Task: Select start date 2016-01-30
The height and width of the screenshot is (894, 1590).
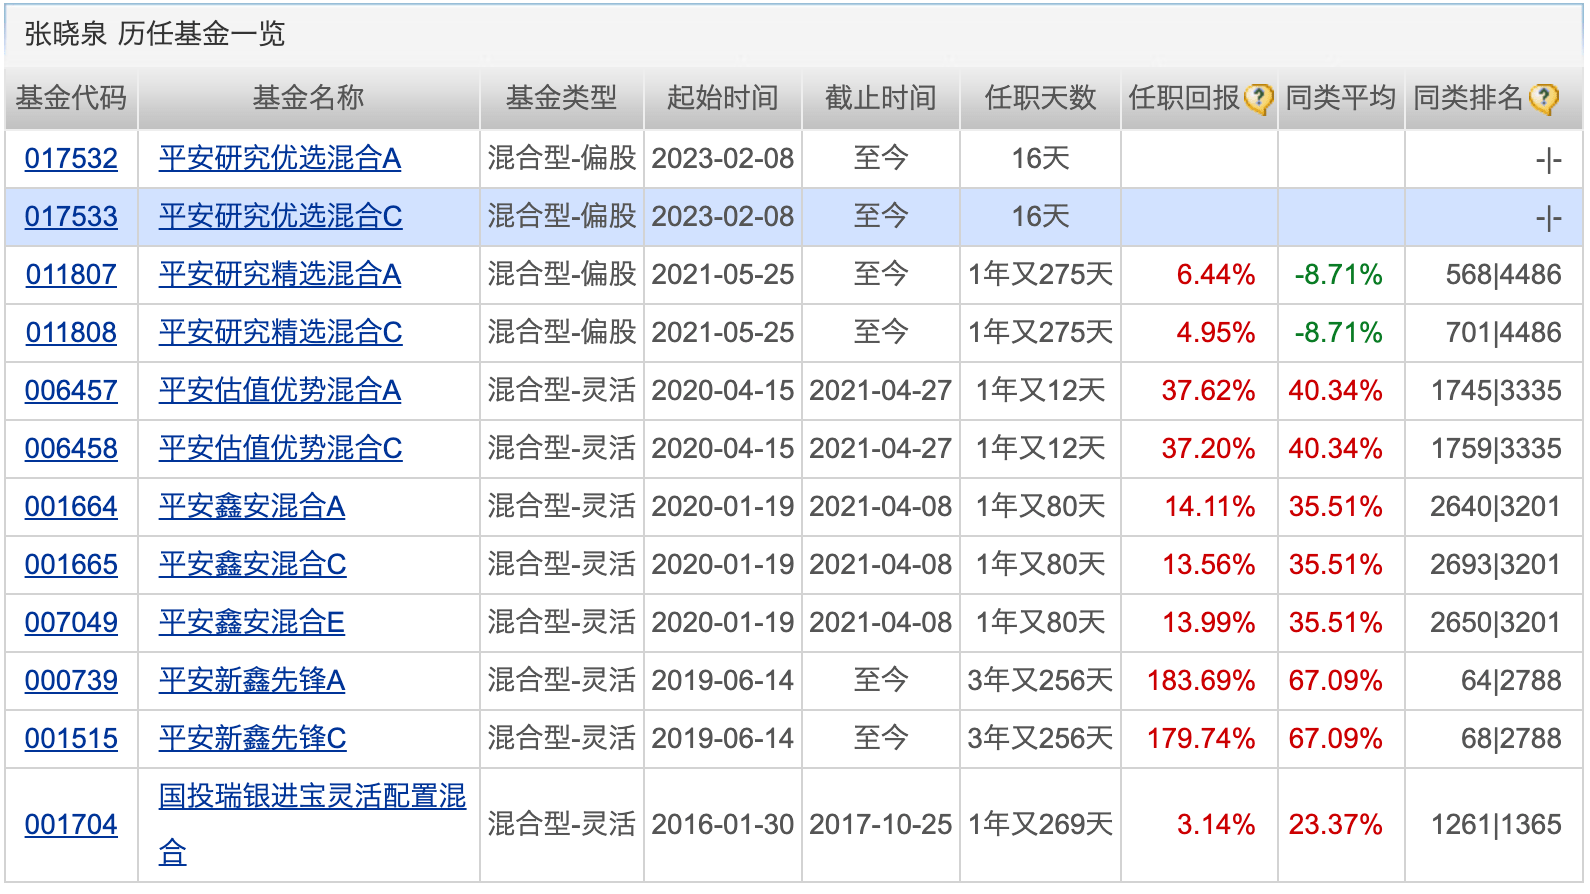Action: click(x=722, y=824)
